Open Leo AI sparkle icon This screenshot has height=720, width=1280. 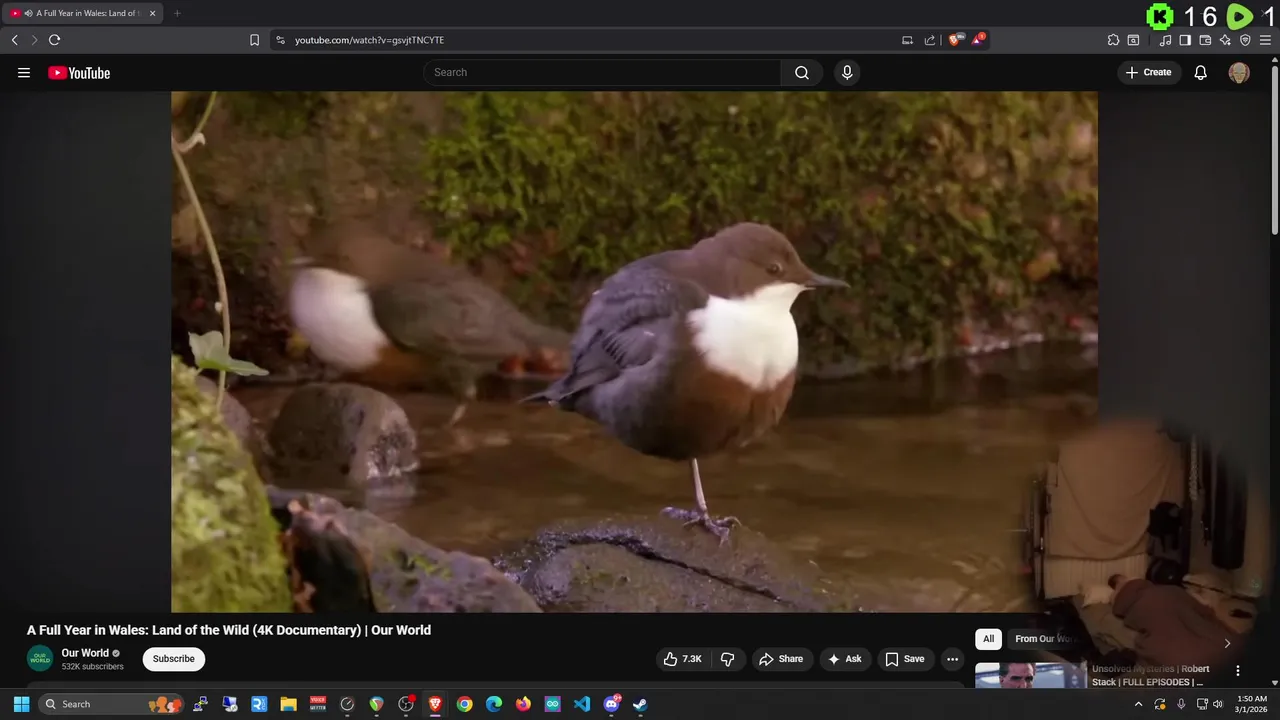click(1225, 40)
